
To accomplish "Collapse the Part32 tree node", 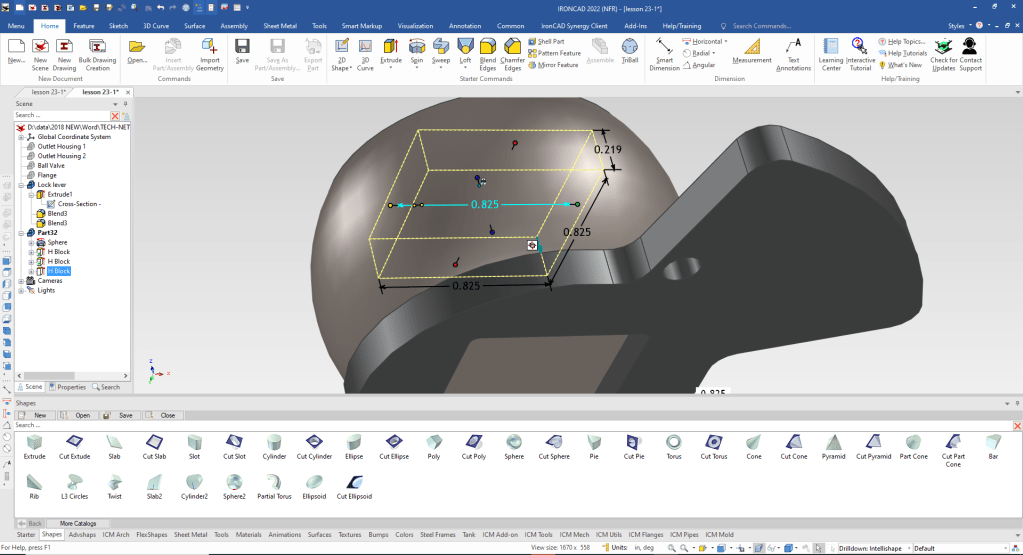I will [21, 233].
